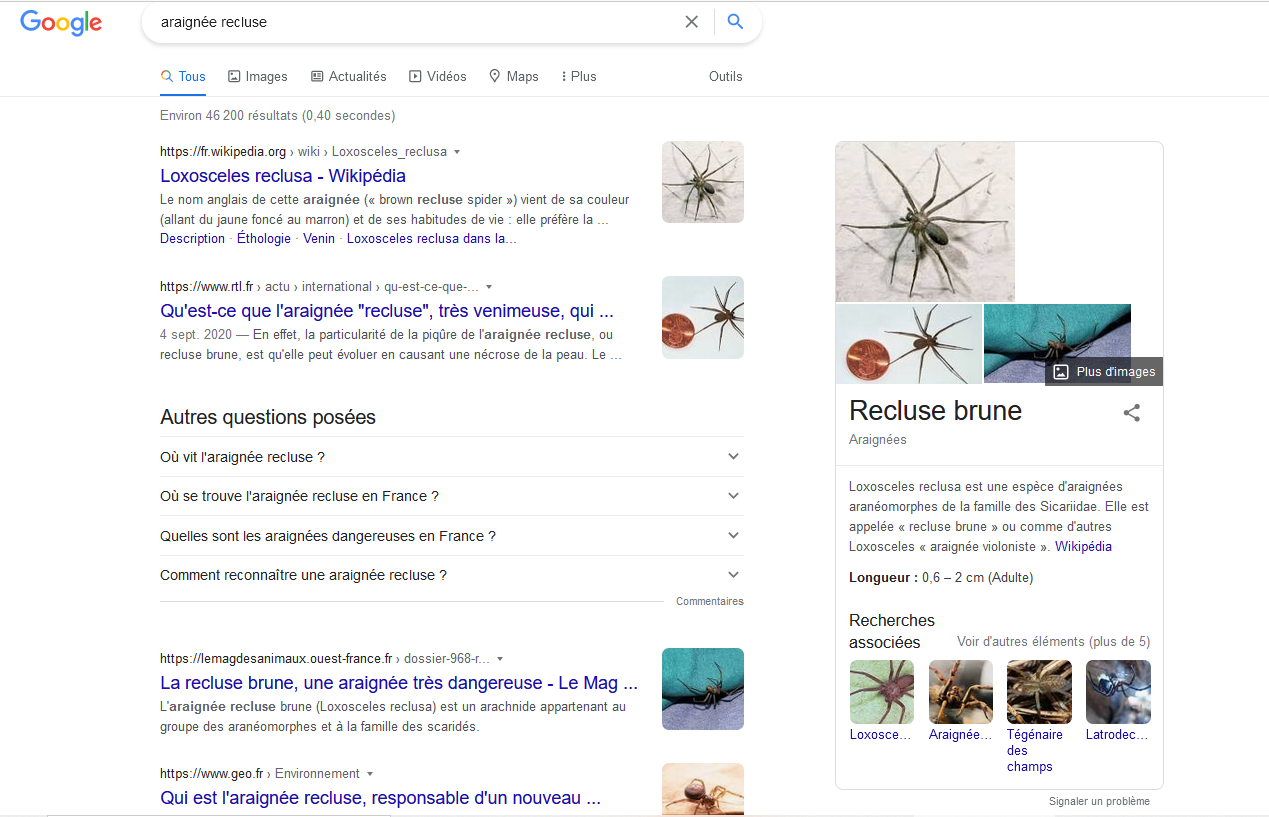Image resolution: width=1269 pixels, height=817 pixels.
Task: Switch to the Actualités tab
Action: (x=349, y=77)
